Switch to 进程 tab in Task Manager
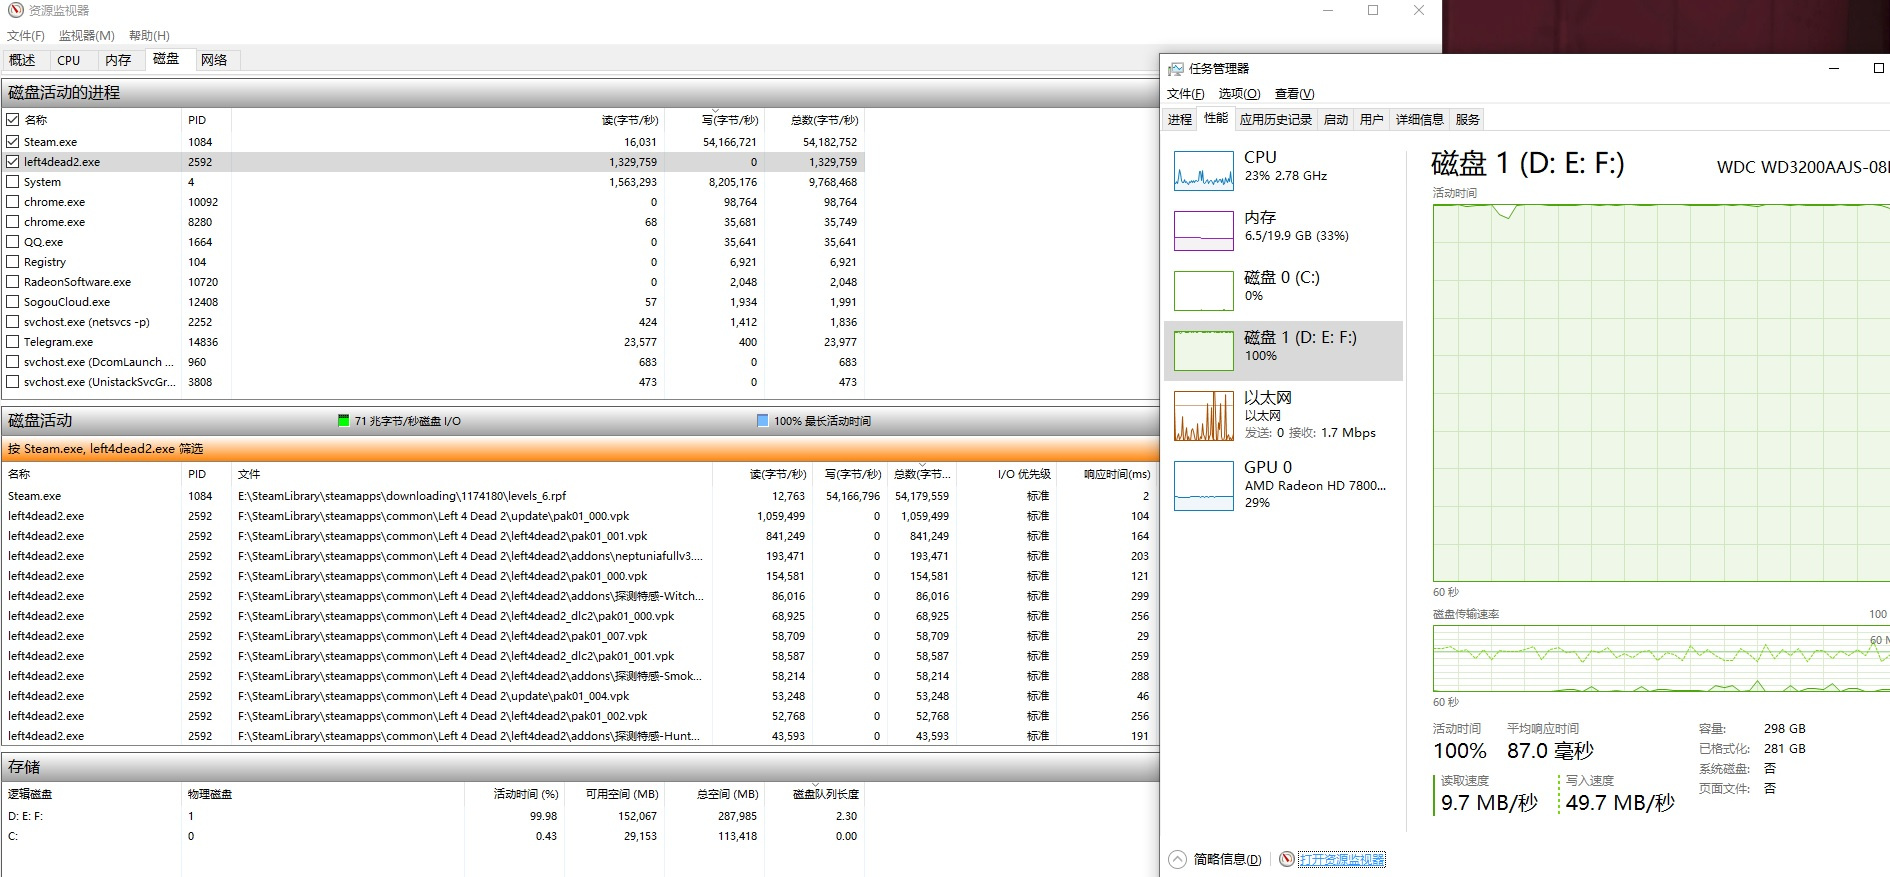The image size is (1890, 877). point(1180,120)
